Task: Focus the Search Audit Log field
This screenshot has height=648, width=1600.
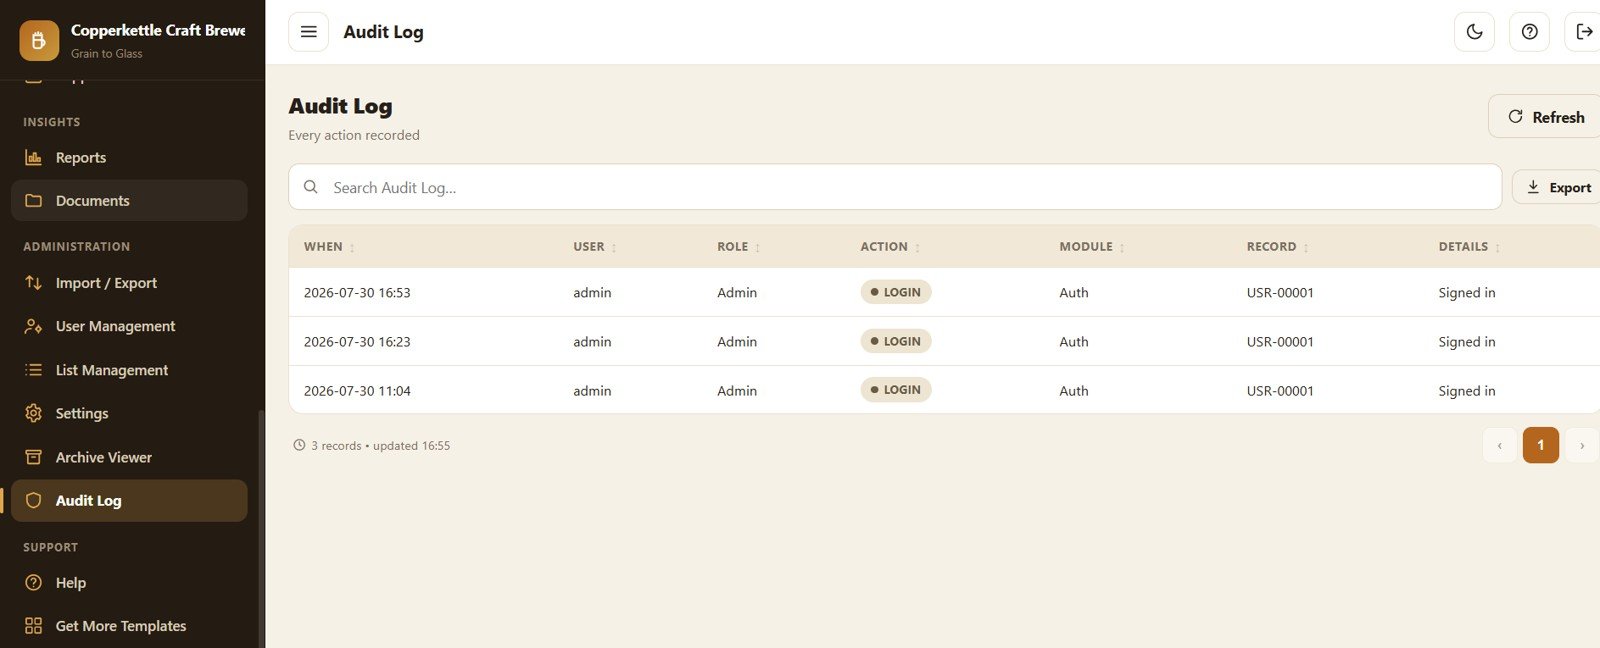Action: (x=895, y=187)
